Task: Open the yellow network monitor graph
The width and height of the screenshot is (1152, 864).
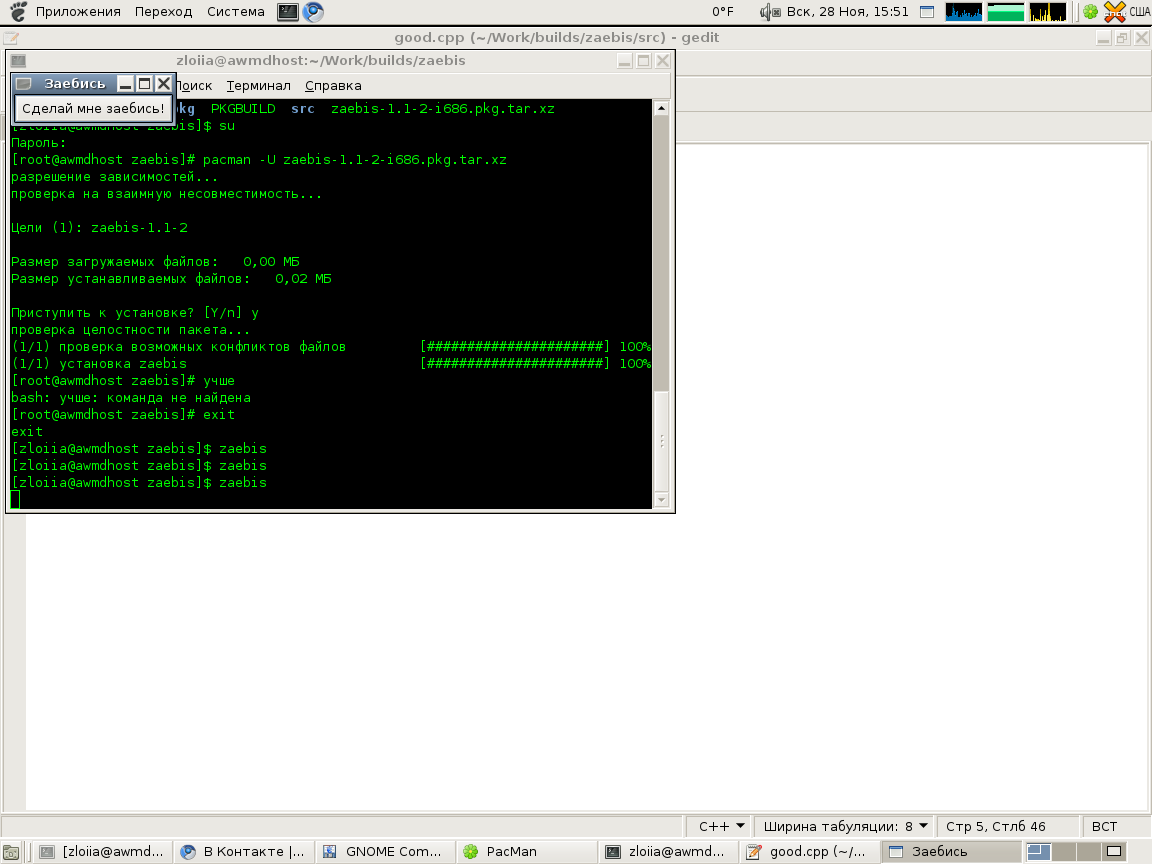Action: 1048,12
